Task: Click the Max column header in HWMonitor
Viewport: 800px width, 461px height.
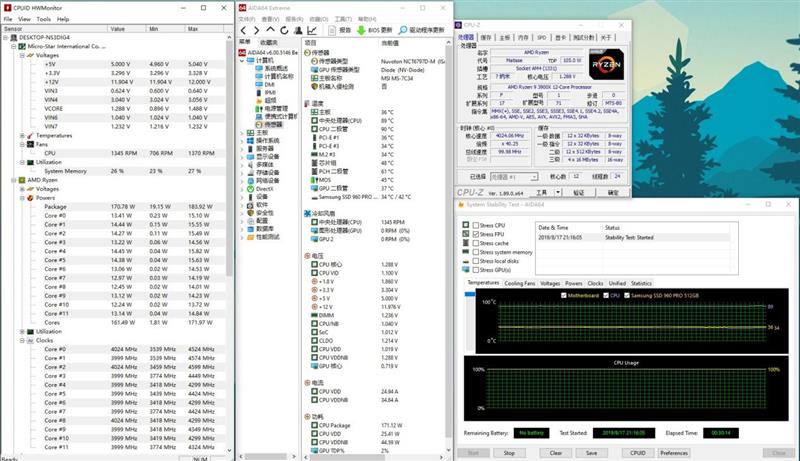Action: point(204,29)
